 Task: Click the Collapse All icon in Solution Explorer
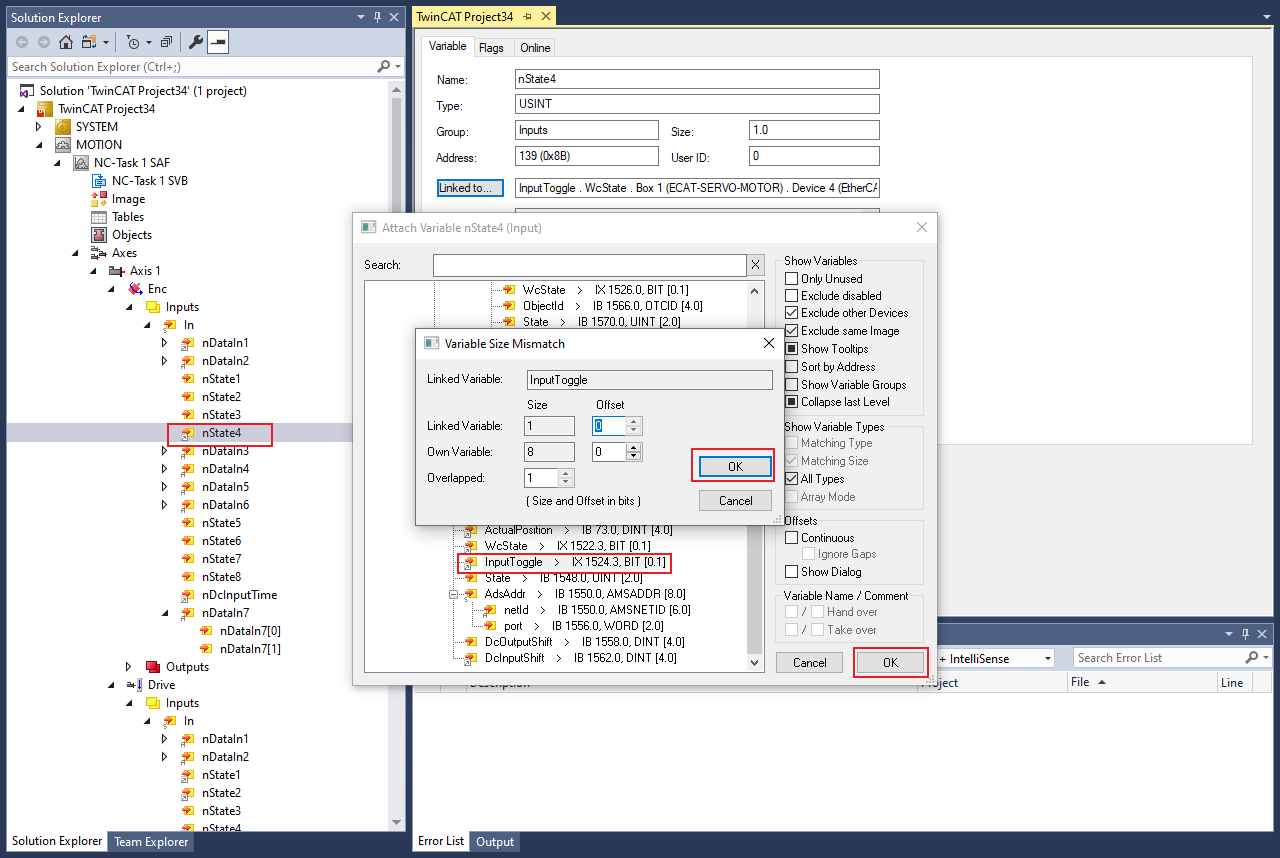pyautogui.click(x=166, y=42)
